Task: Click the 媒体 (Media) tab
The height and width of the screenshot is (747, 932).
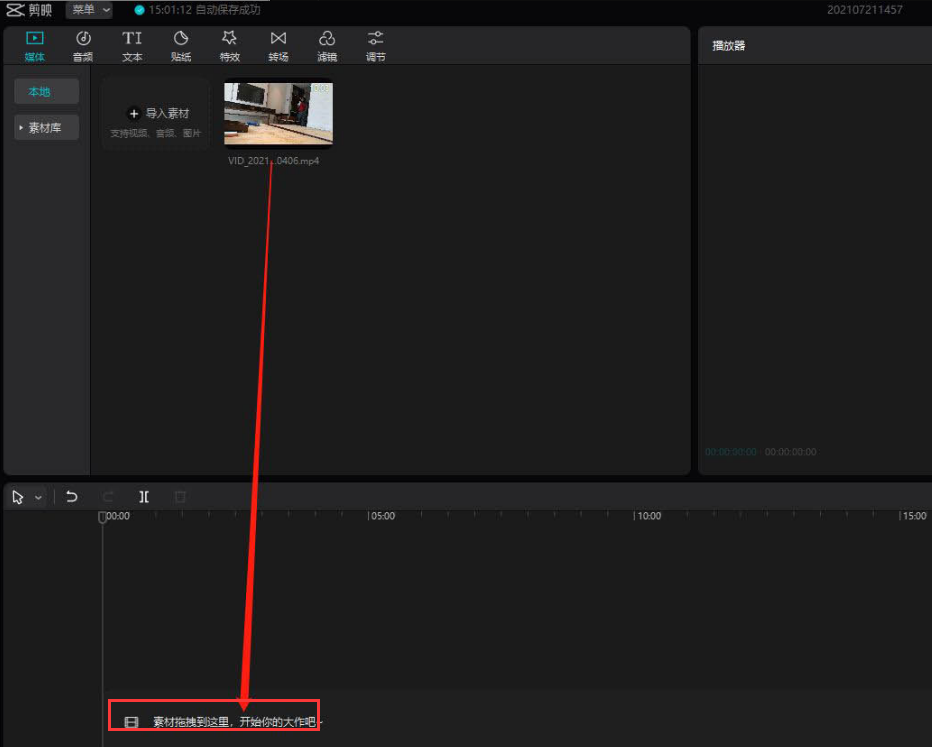Action: coord(34,45)
